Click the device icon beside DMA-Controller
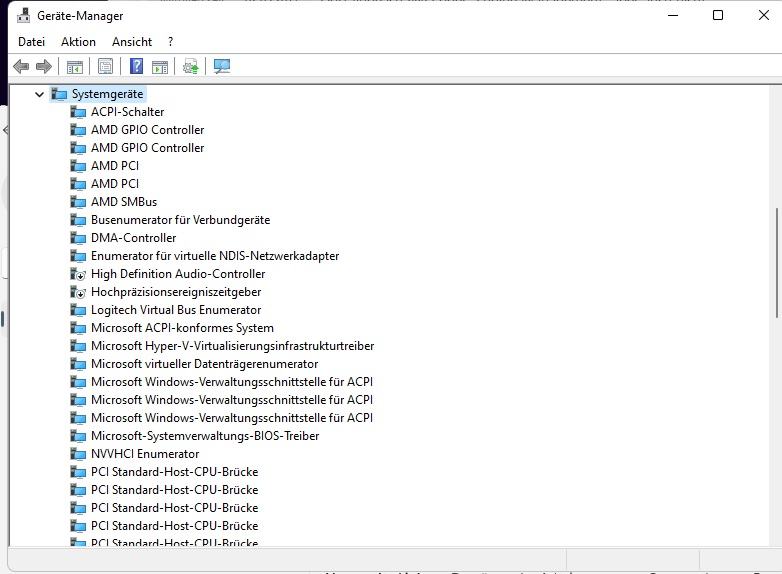 pos(78,238)
